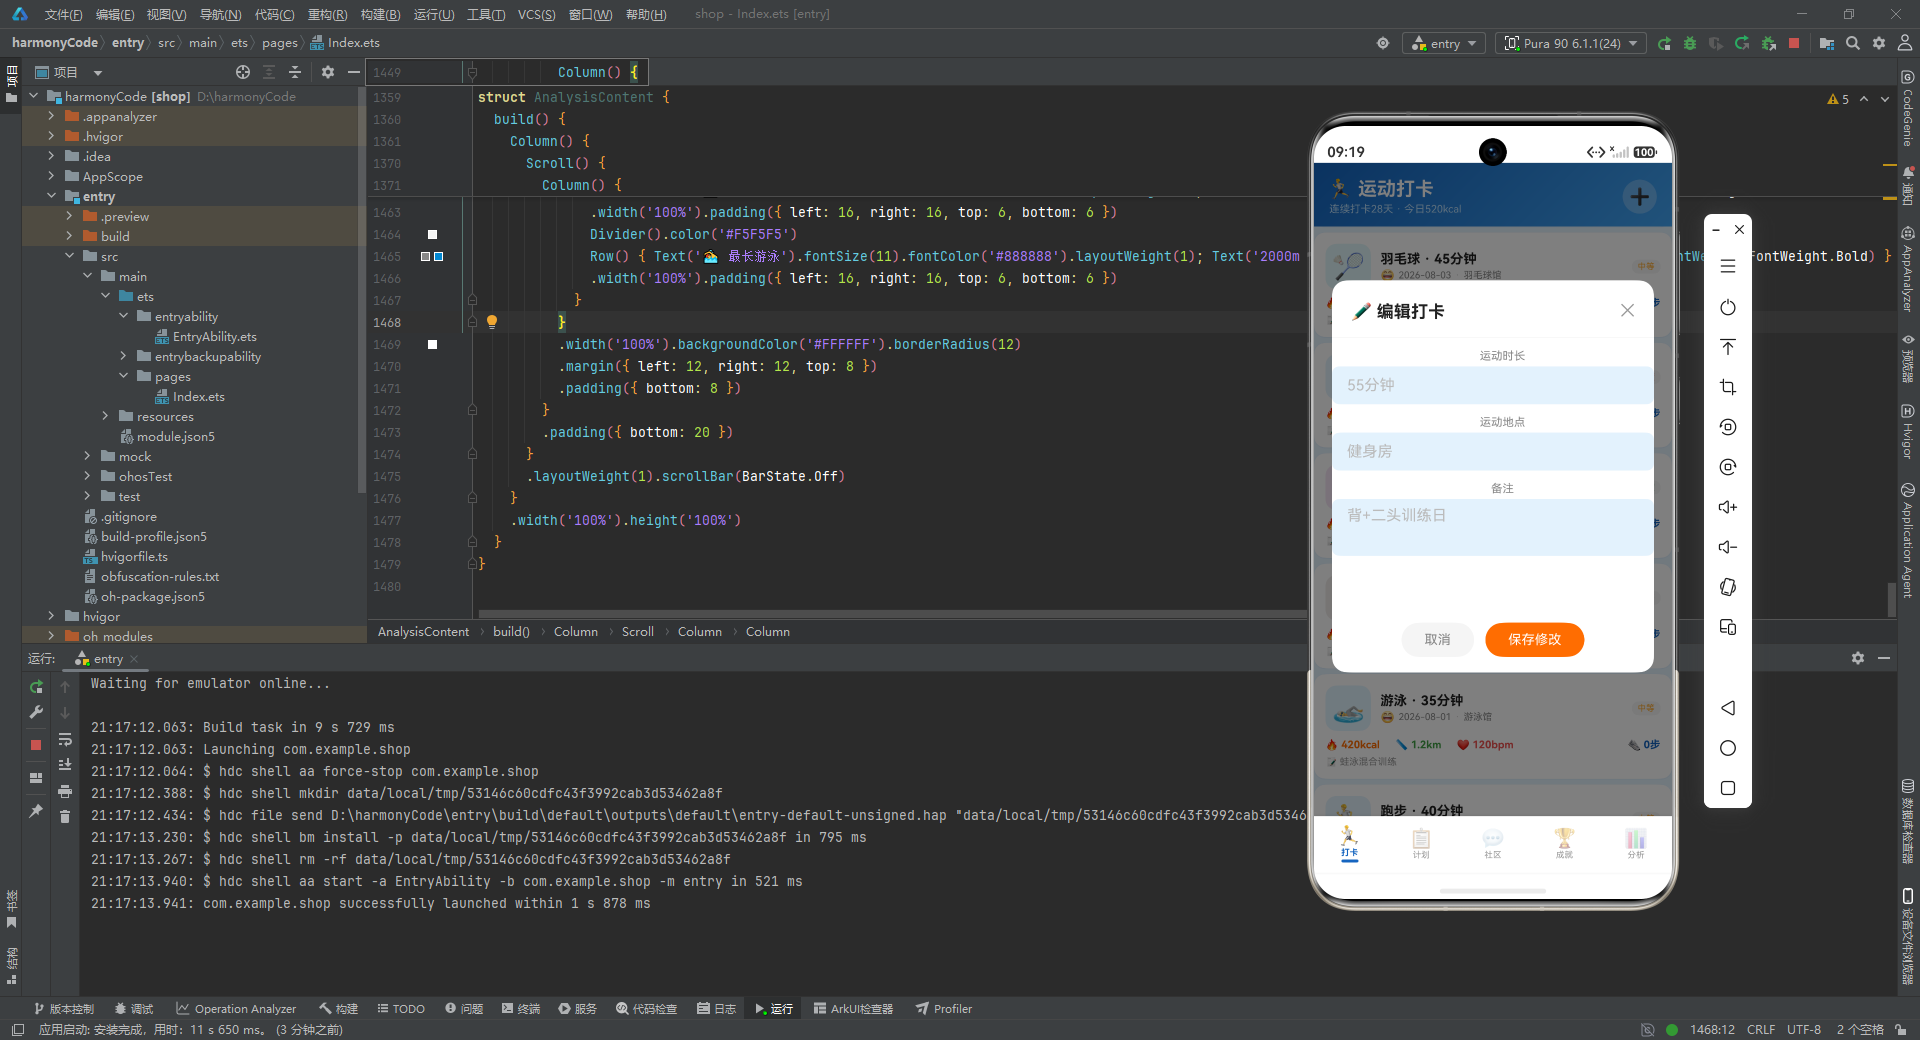Open the user account profile icon
Image resolution: width=1920 pixels, height=1040 pixels.
[1905, 43]
